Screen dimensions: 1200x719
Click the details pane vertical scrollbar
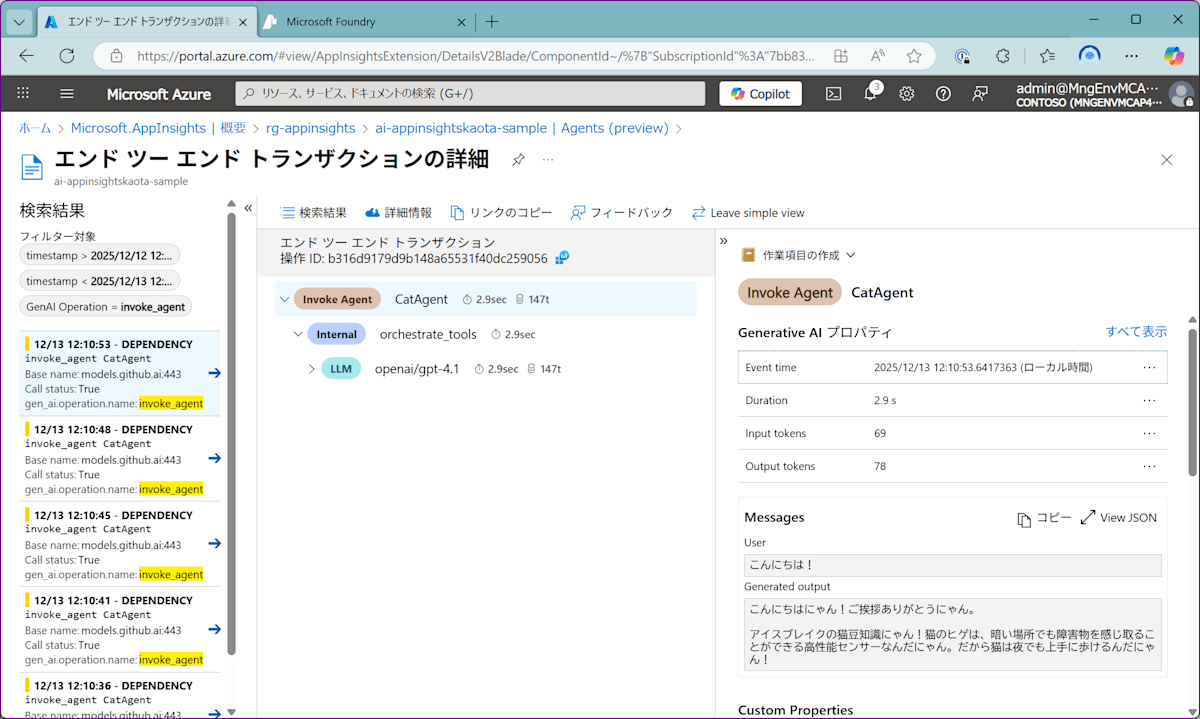1192,400
